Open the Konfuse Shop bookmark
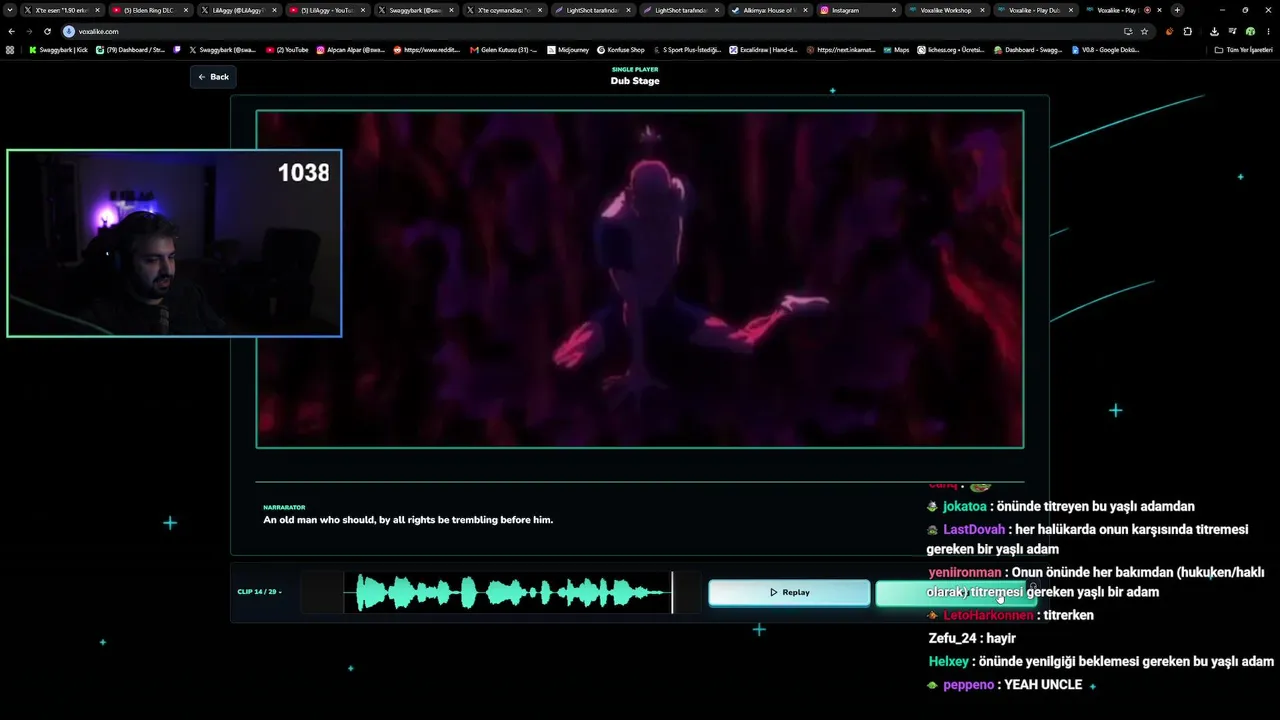1280x720 pixels. 621,49
